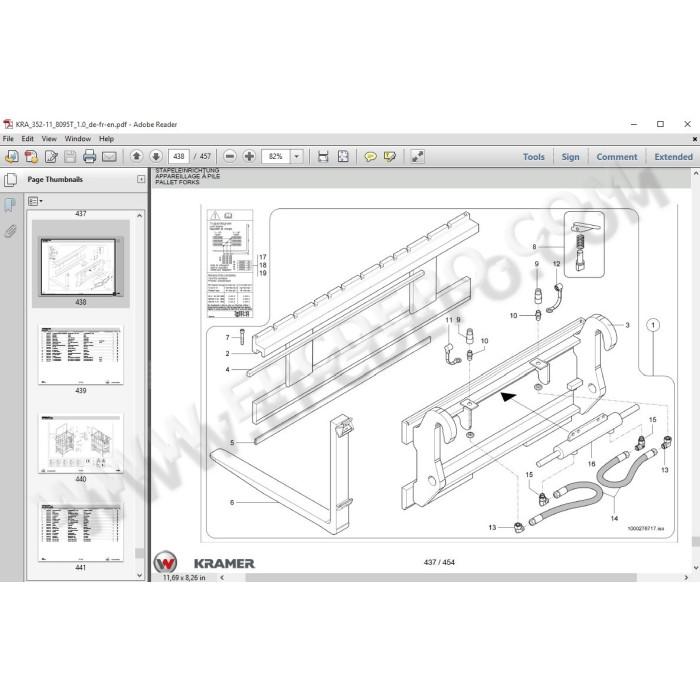Click the scrolling mode page icon
700x700 pixels.
click(x=323, y=156)
